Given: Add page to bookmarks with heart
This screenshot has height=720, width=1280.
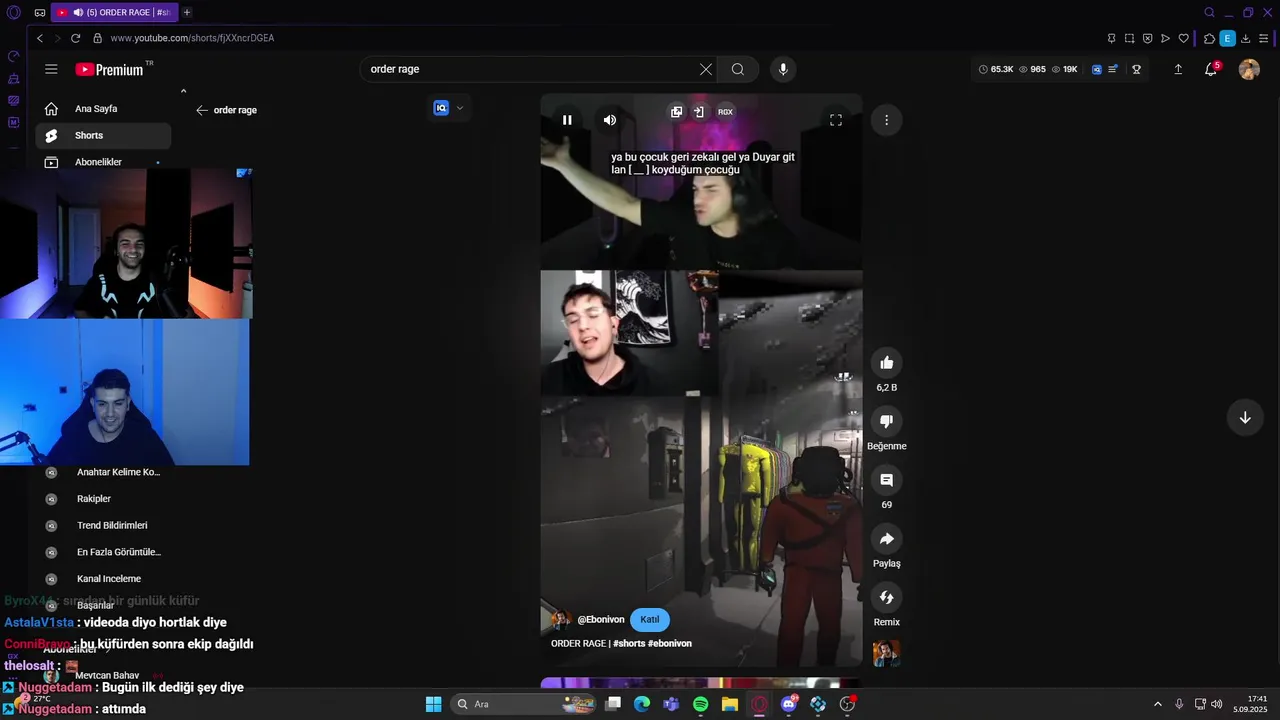Looking at the screenshot, I should [x=1184, y=38].
